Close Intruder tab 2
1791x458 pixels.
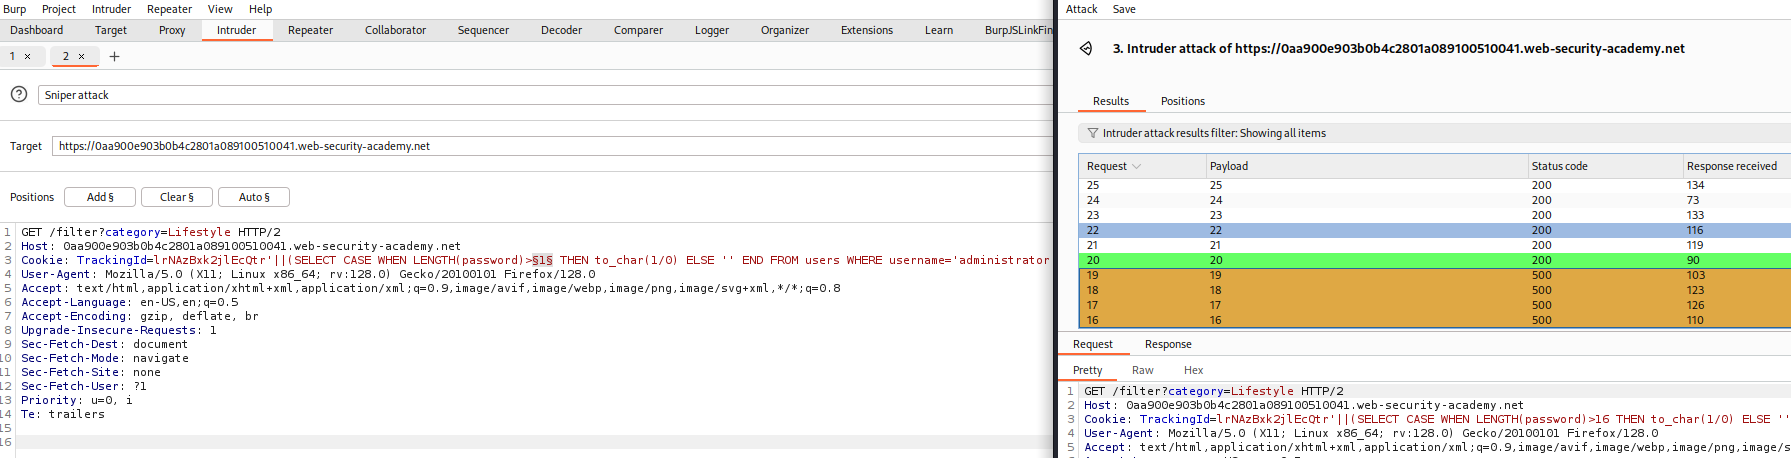81,57
